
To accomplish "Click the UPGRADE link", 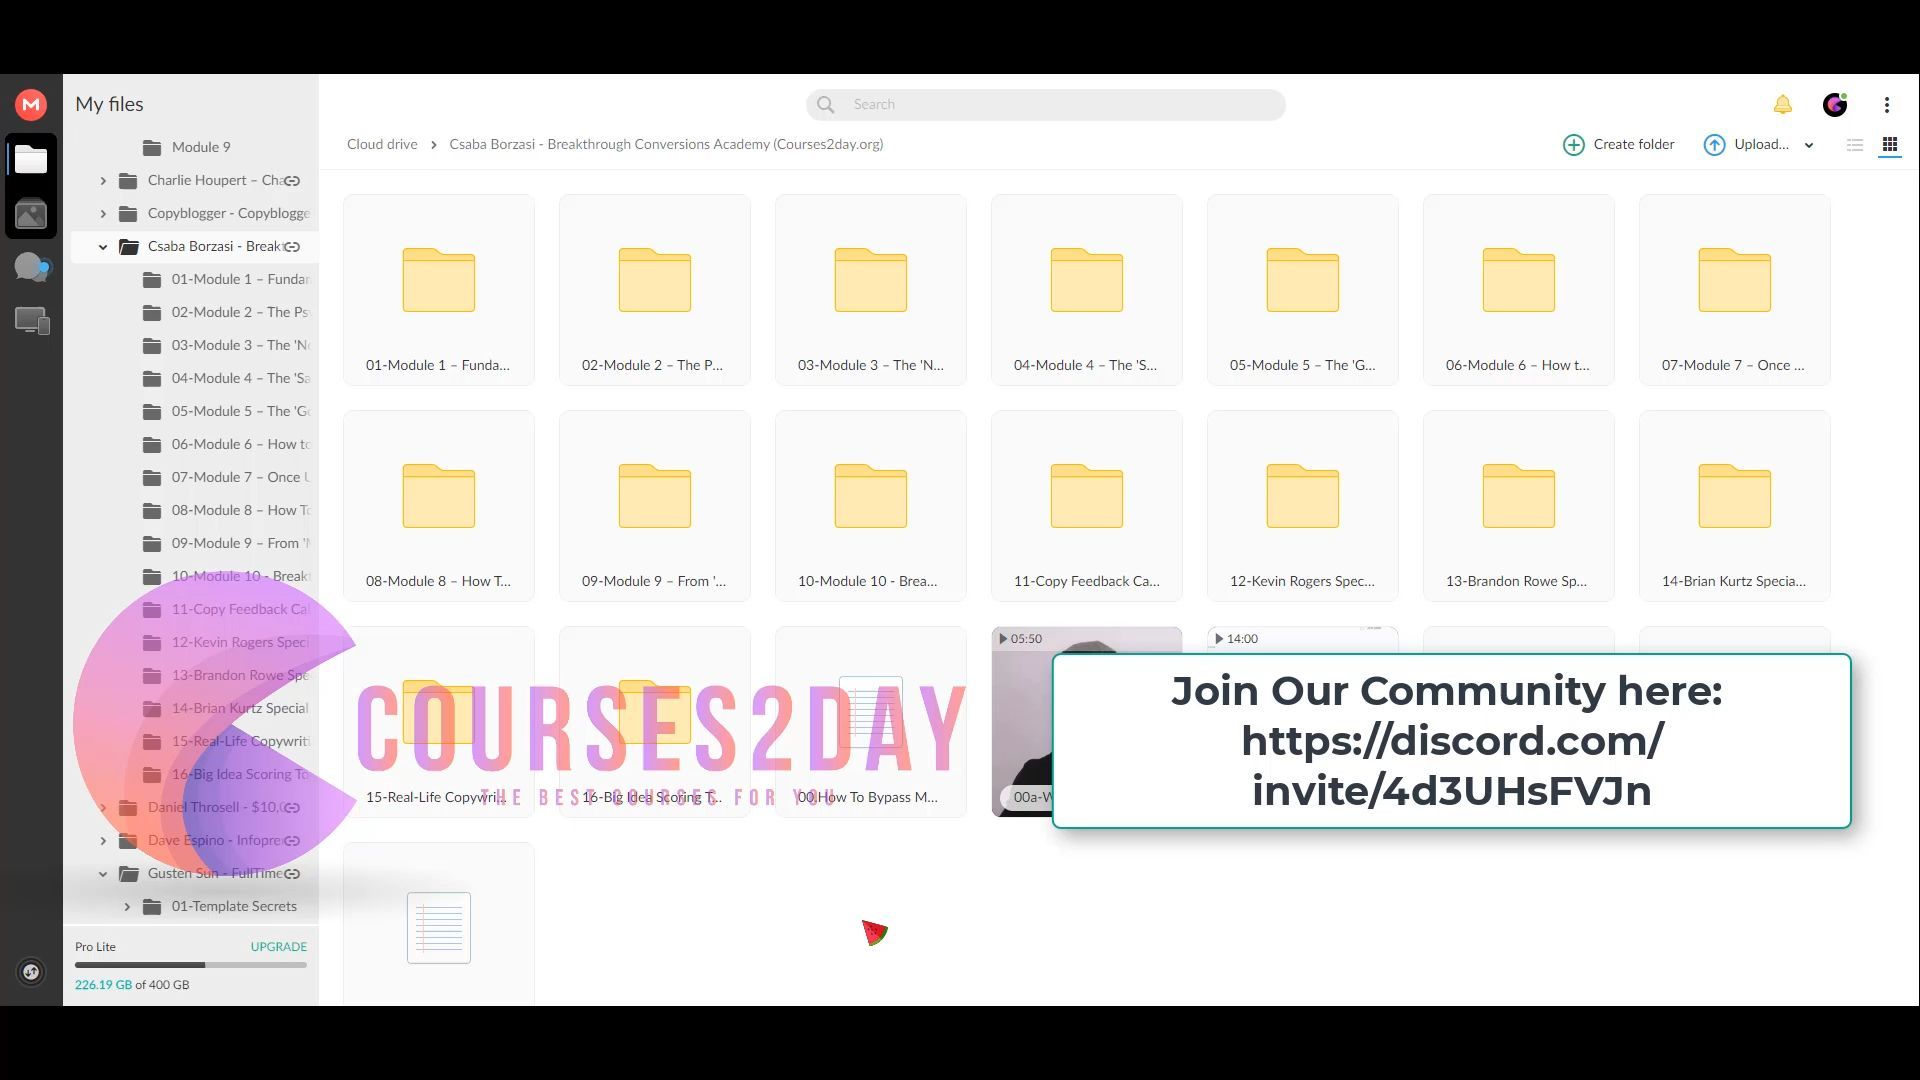I will [x=278, y=946].
